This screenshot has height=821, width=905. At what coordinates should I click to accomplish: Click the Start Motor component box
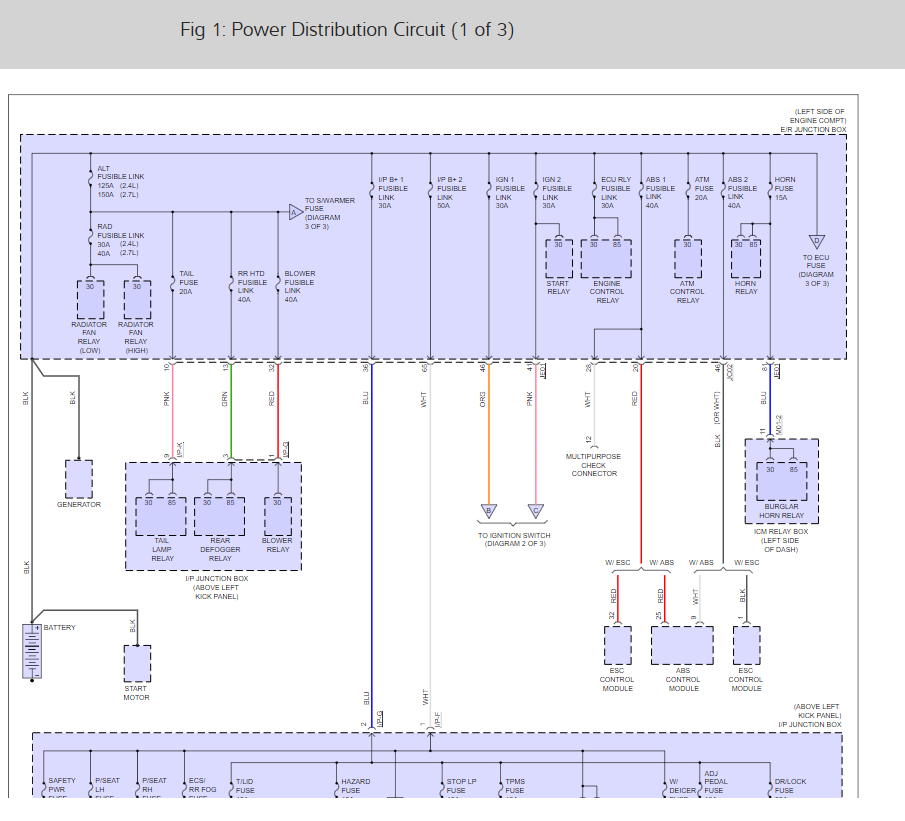137,663
